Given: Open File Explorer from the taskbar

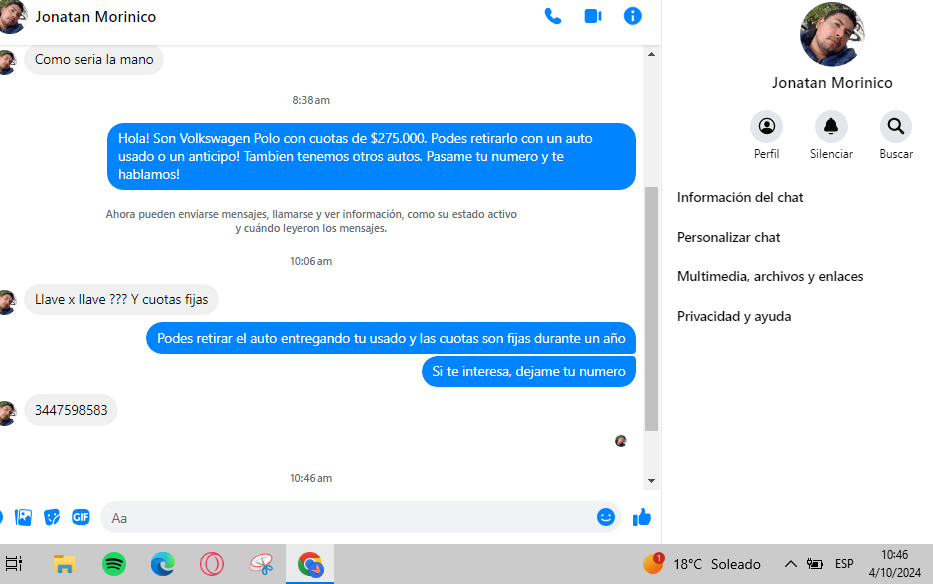Looking at the screenshot, I should pos(64,564).
